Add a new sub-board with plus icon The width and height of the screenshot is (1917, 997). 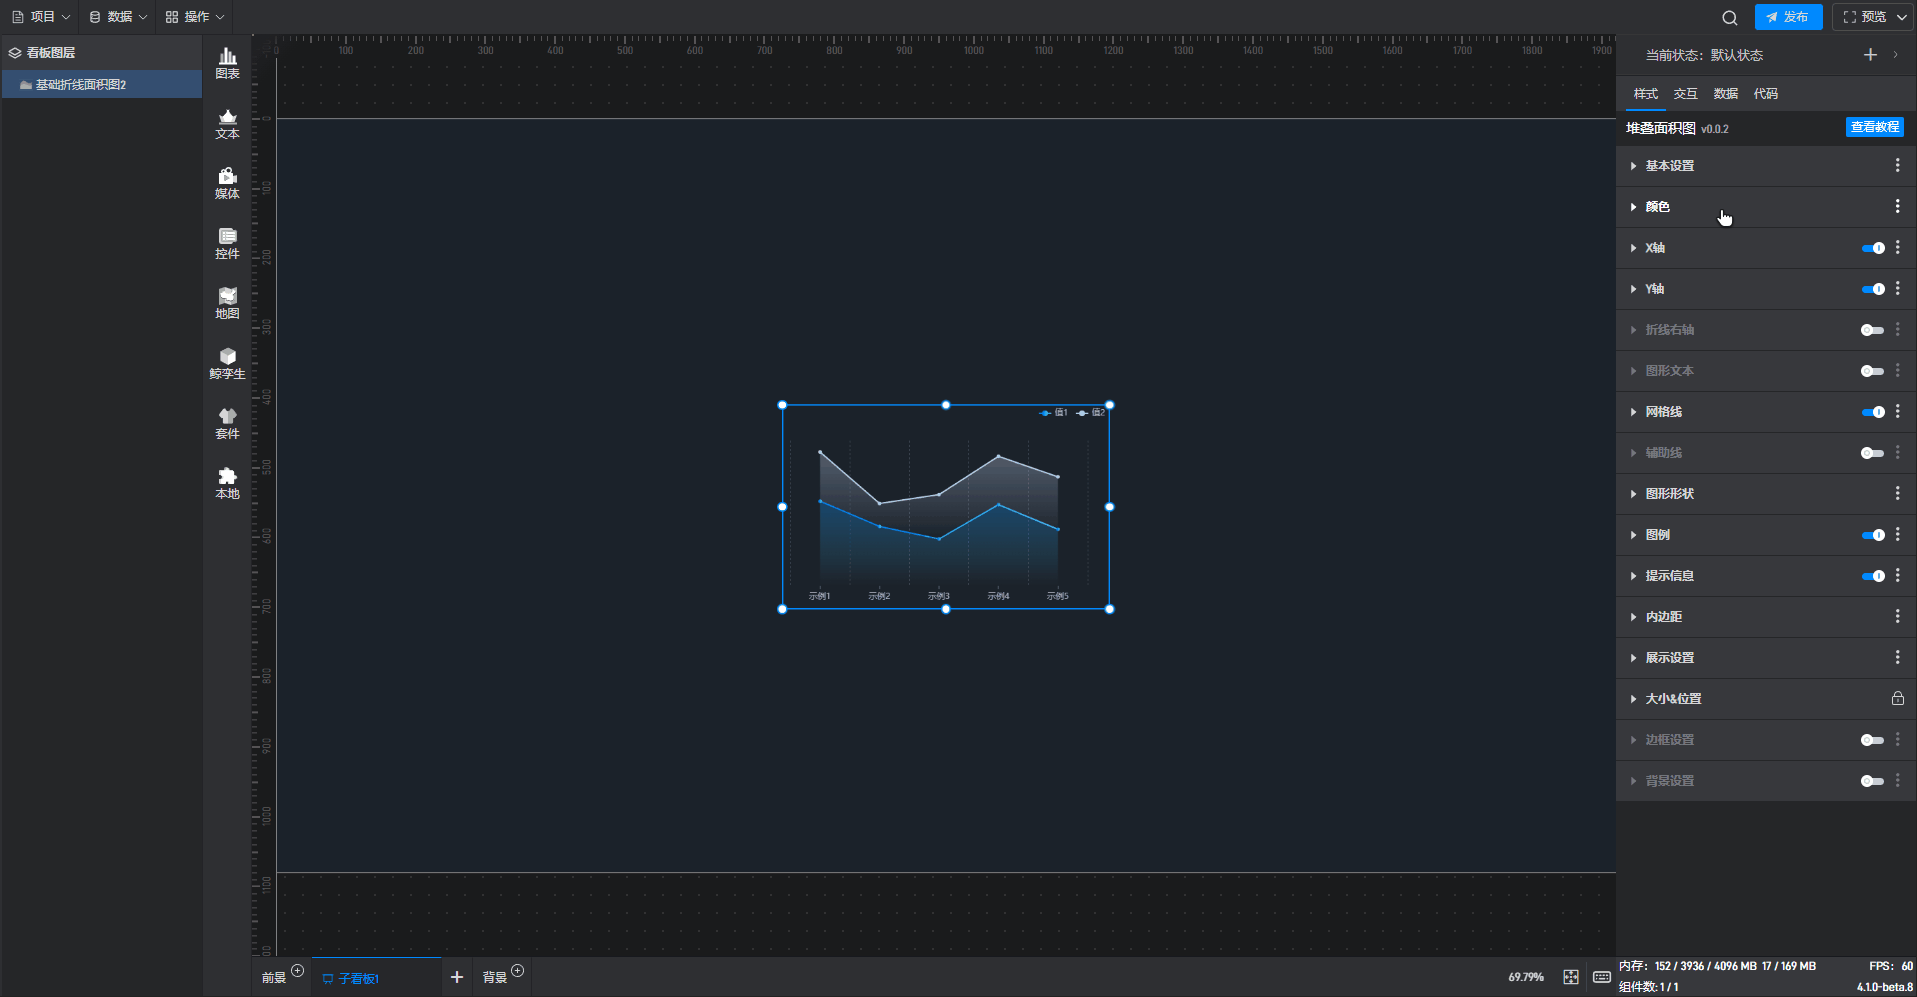(457, 977)
